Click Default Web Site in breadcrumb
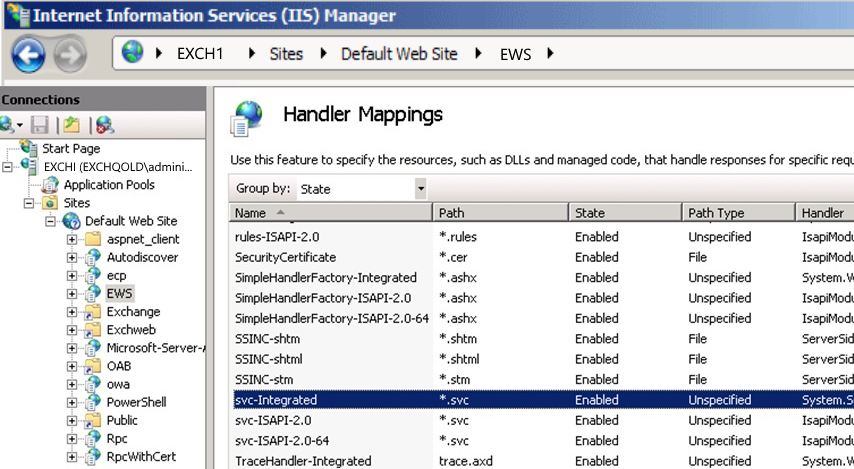 click(x=399, y=53)
